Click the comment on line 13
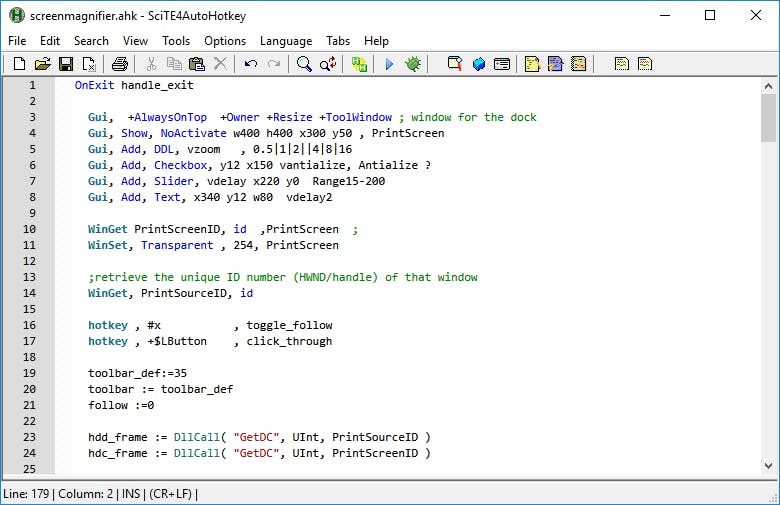The width and height of the screenshot is (780, 505). (x=283, y=277)
